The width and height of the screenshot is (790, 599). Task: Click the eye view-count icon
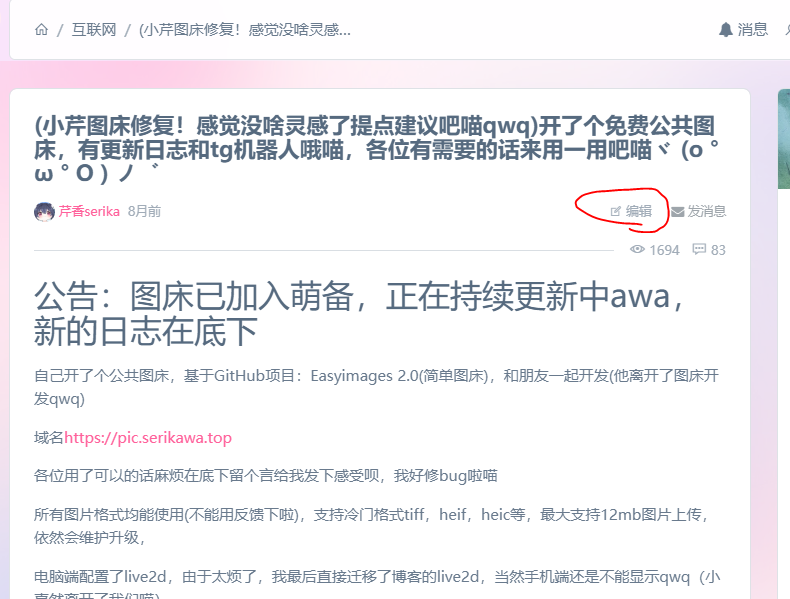tap(637, 249)
